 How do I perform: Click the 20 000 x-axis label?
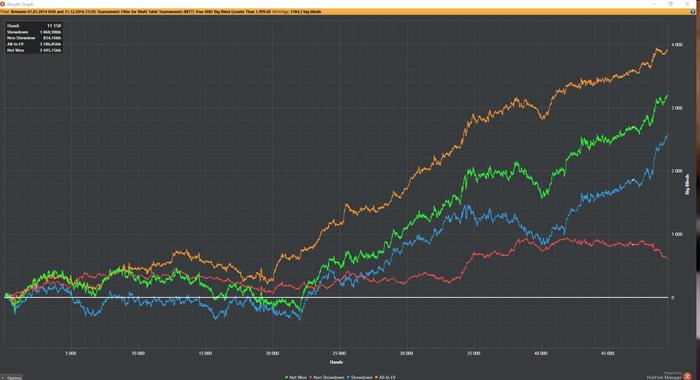pyautogui.click(x=272, y=353)
